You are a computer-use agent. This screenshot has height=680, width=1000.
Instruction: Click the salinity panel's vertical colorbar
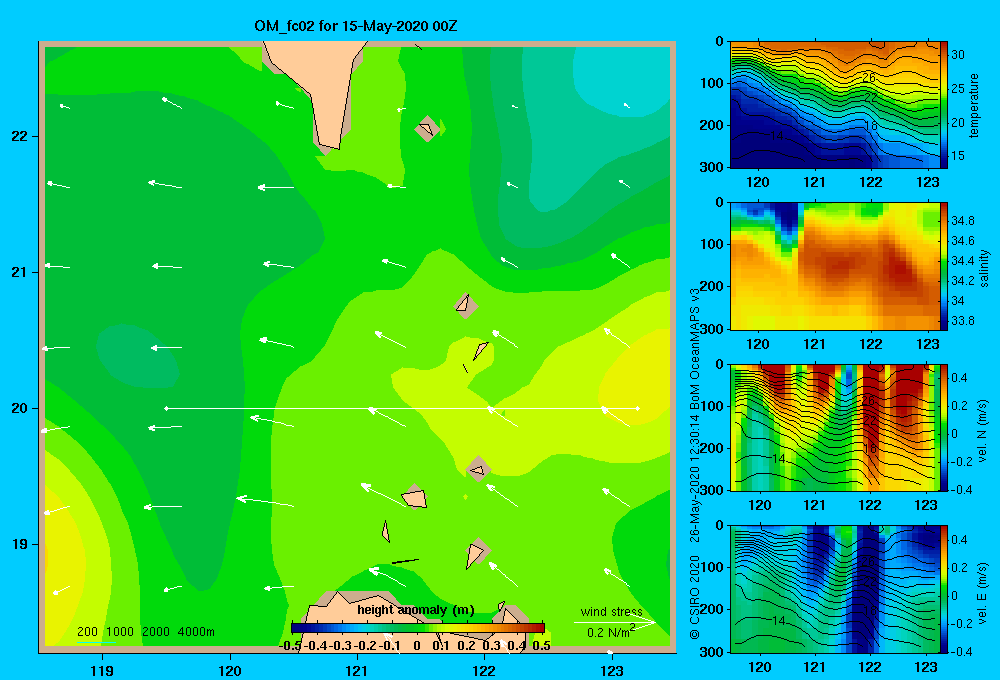tap(944, 266)
